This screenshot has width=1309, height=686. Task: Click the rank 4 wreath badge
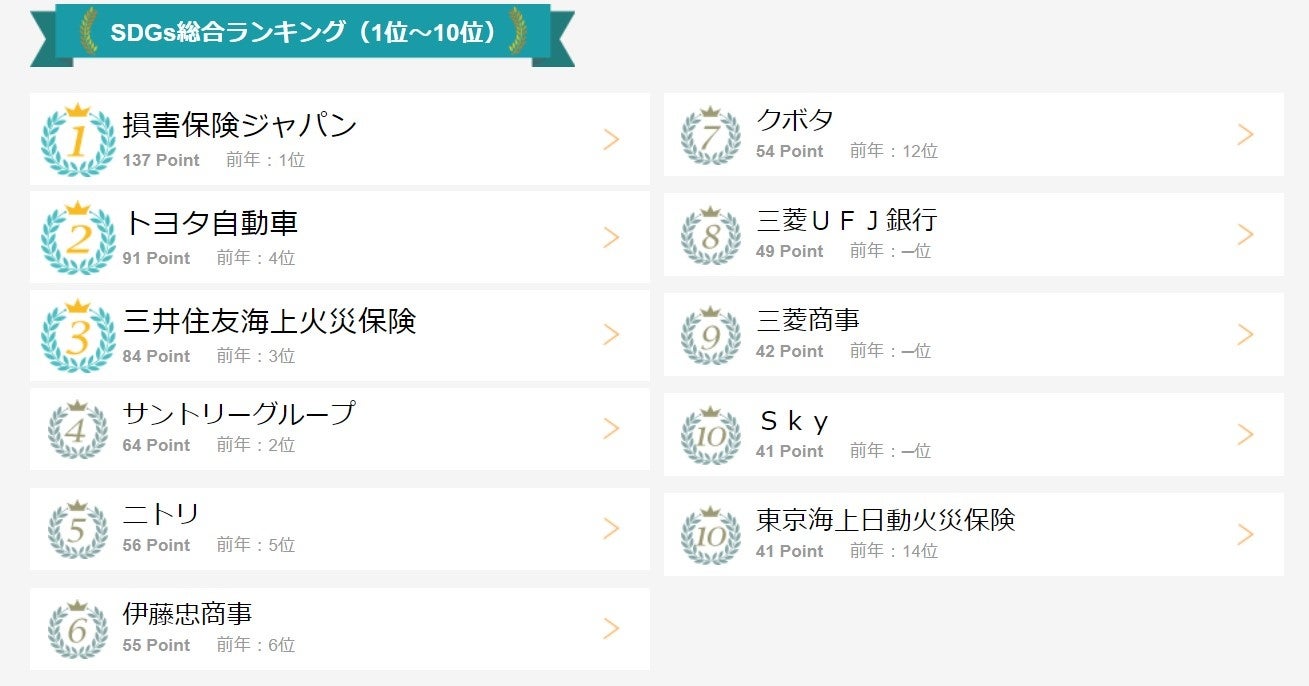coord(78,431)
